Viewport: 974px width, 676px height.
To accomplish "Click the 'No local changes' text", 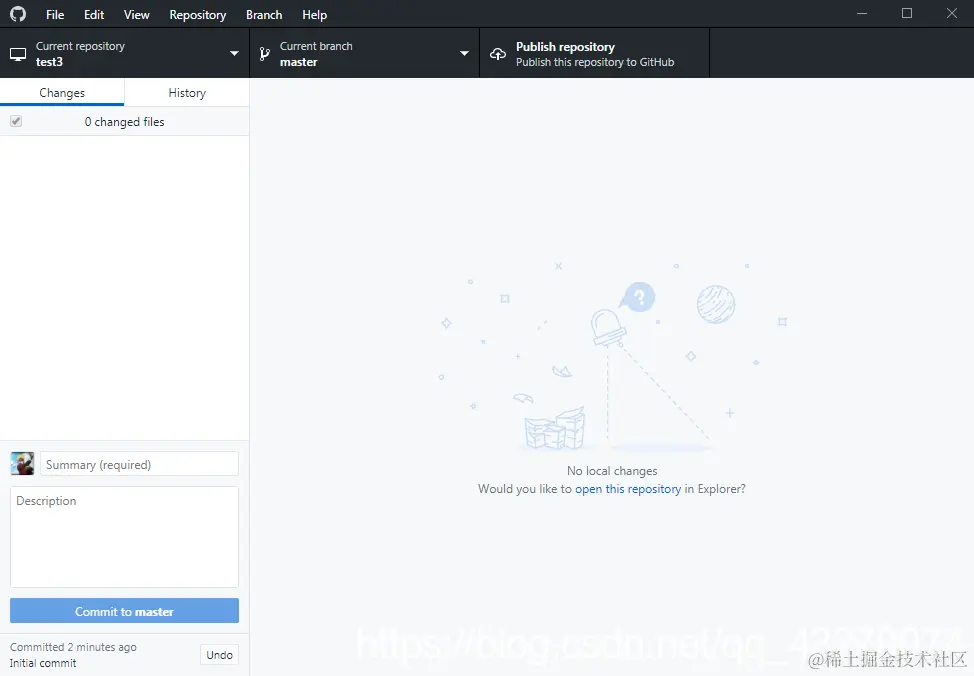I will click(612, 471).
